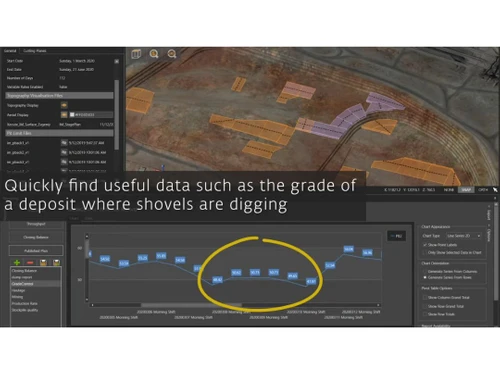Click the green plus add report icon
Viewport: 500px width, 375px height.
coord(17,263)
